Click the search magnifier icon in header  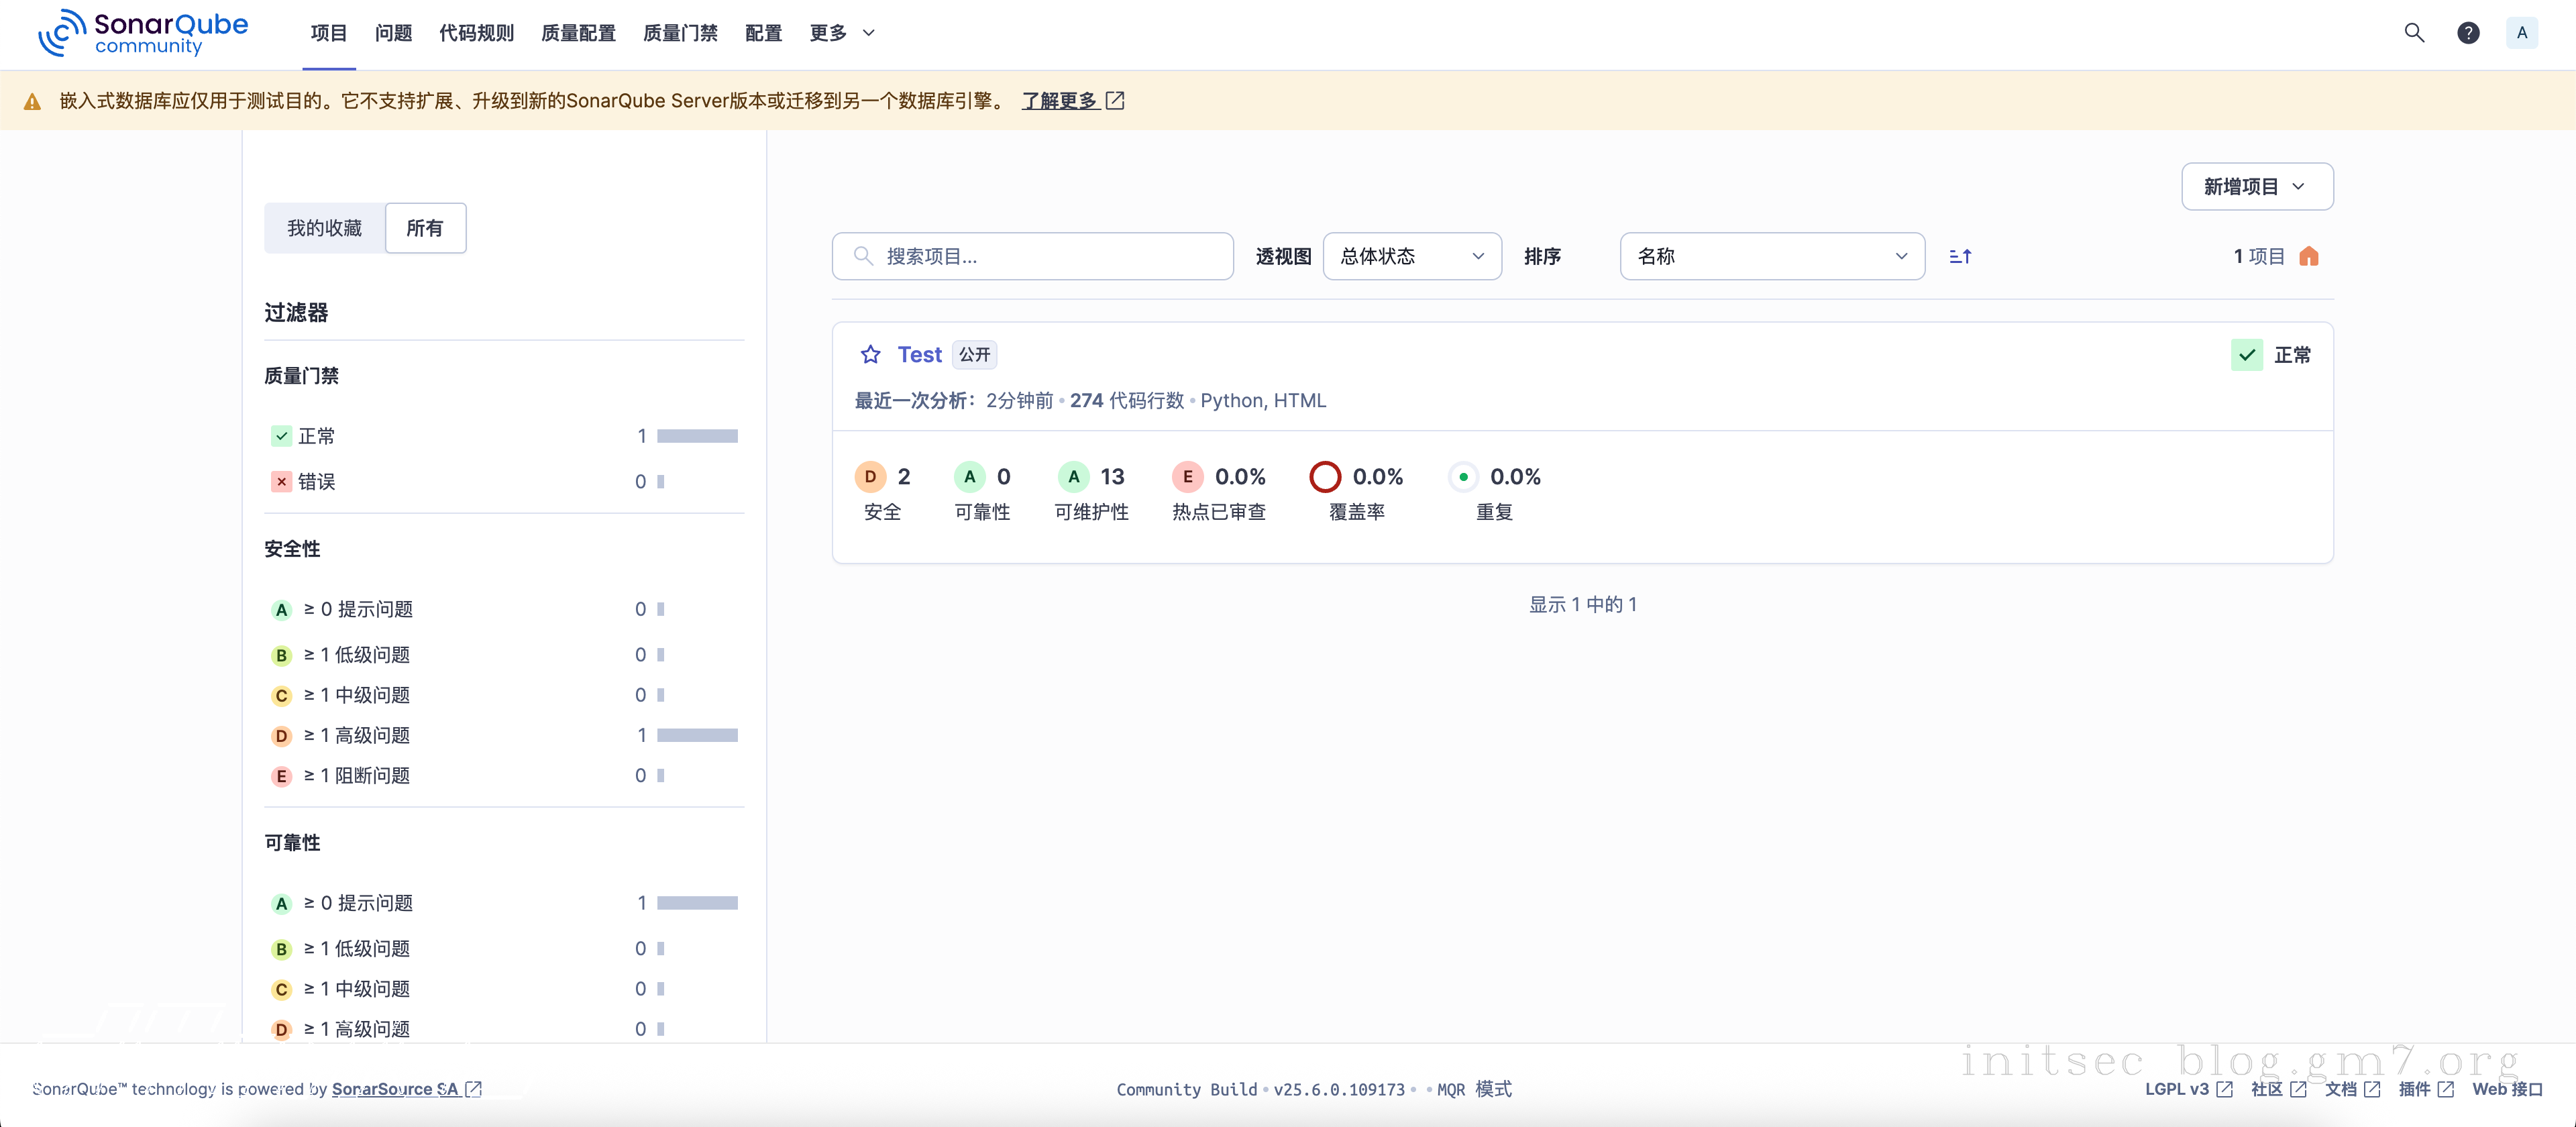2414,33
